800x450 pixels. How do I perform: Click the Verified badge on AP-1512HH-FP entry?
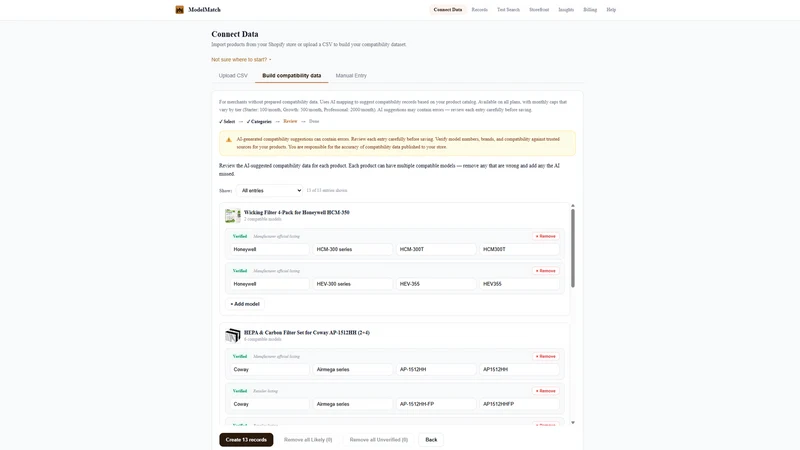pyautogui.click(x=240, y=391)
